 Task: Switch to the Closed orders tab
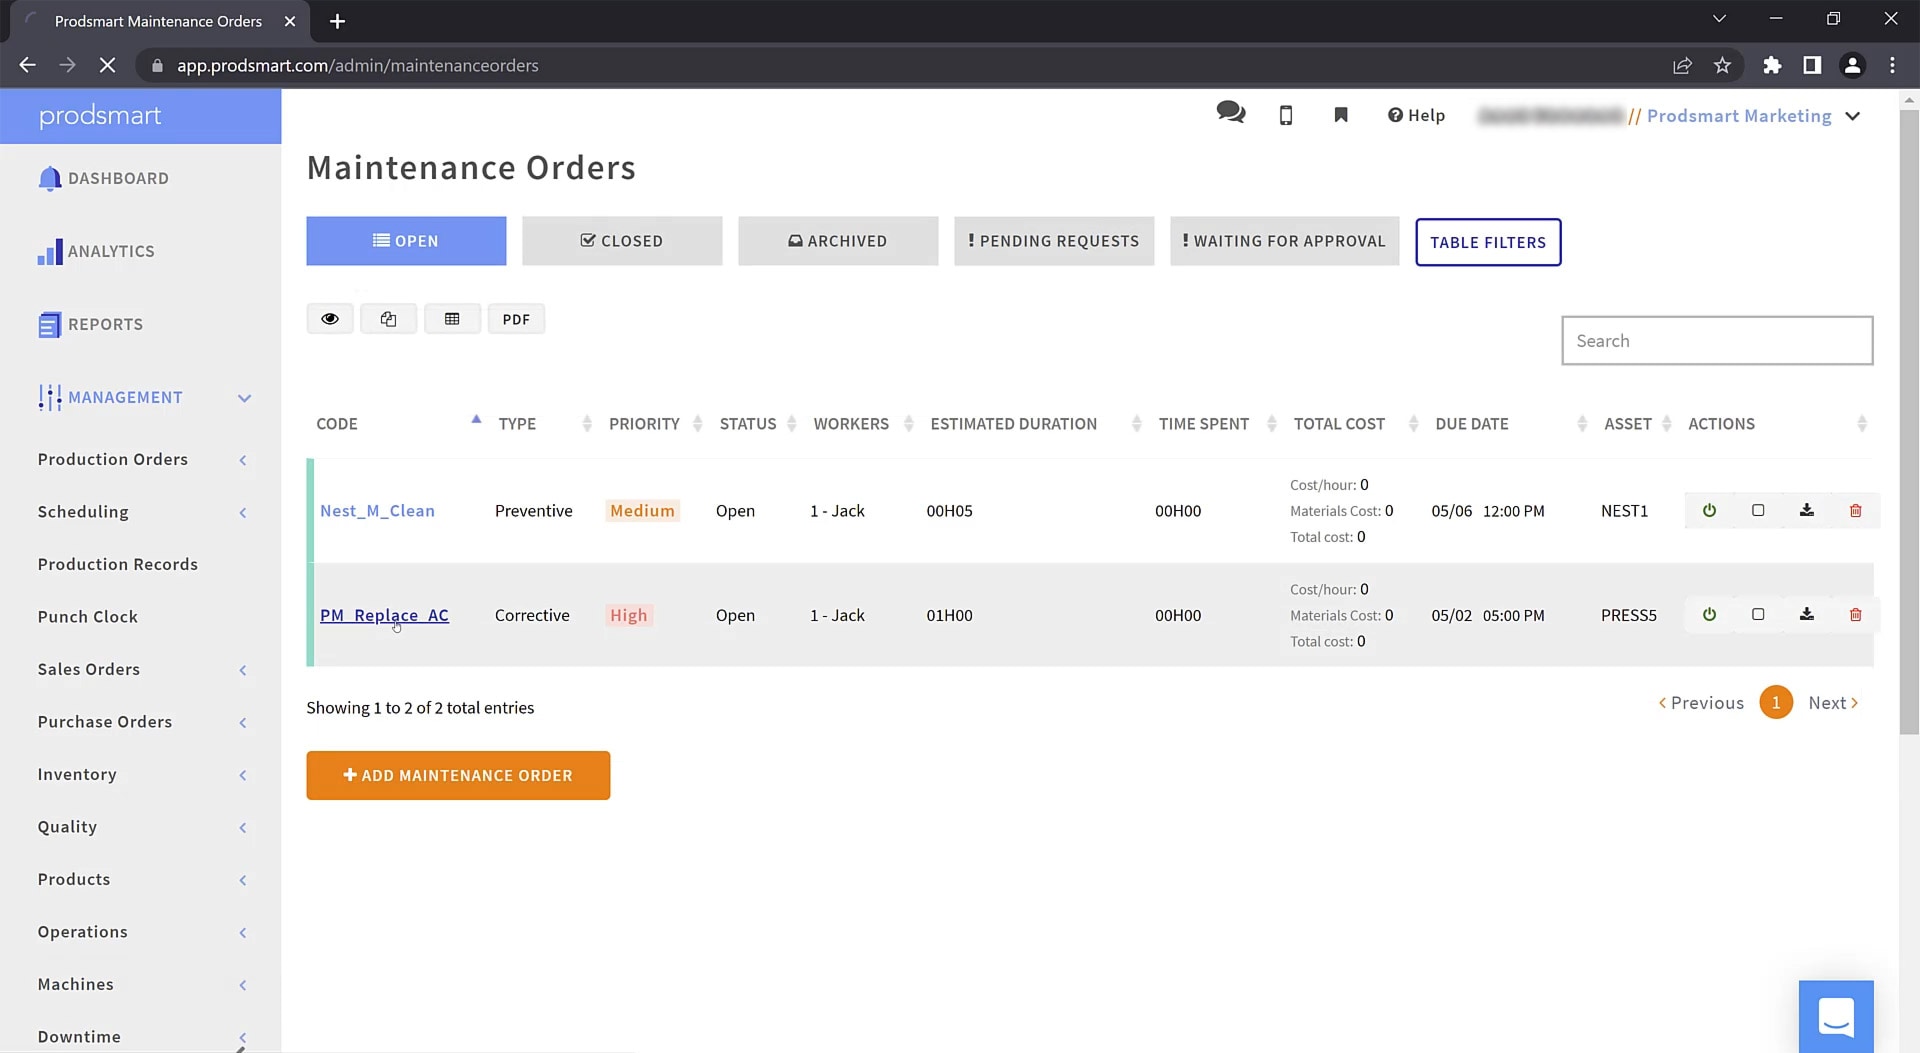(x=621, y=241)
